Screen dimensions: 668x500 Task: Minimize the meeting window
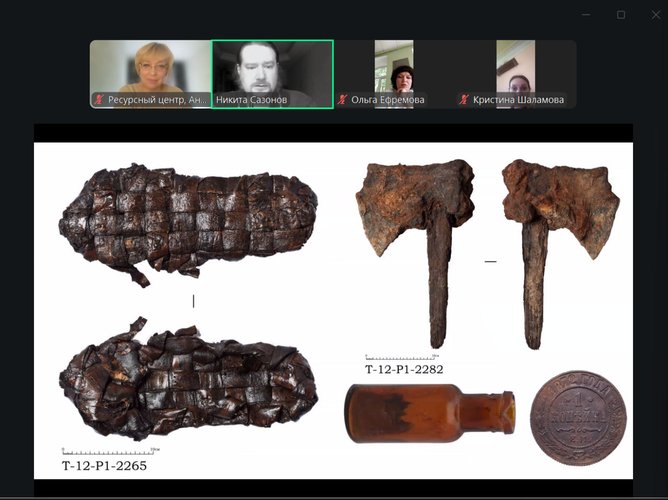tap(586, 15)
